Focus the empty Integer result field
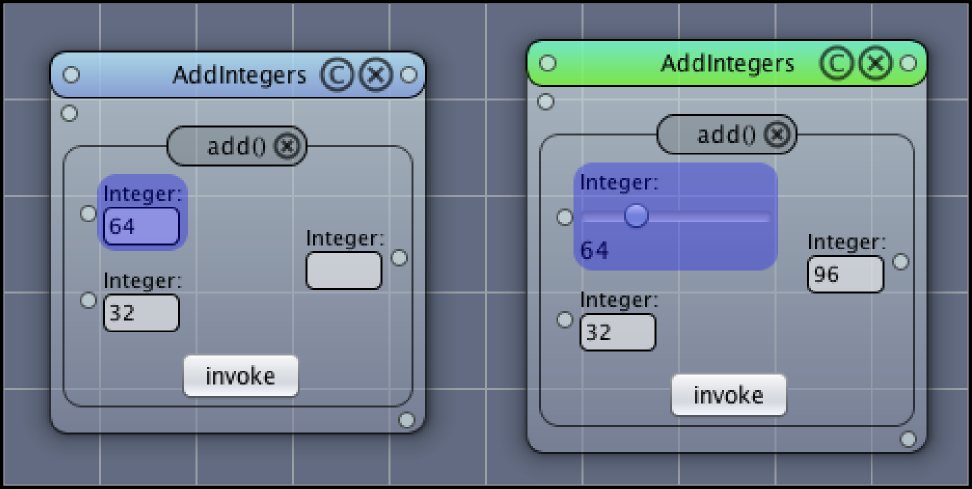 (x=344, y=270)
